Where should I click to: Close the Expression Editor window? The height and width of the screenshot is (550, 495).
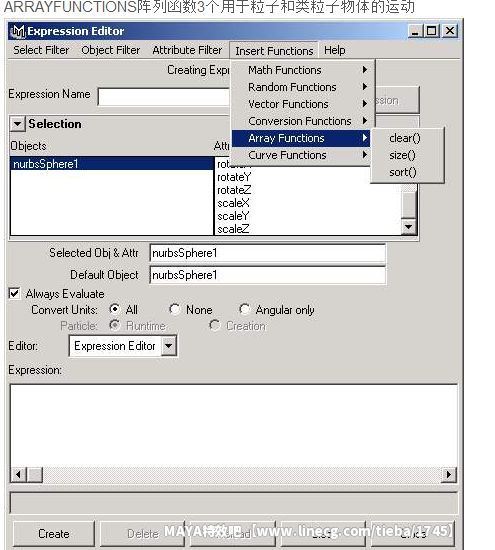450,31
